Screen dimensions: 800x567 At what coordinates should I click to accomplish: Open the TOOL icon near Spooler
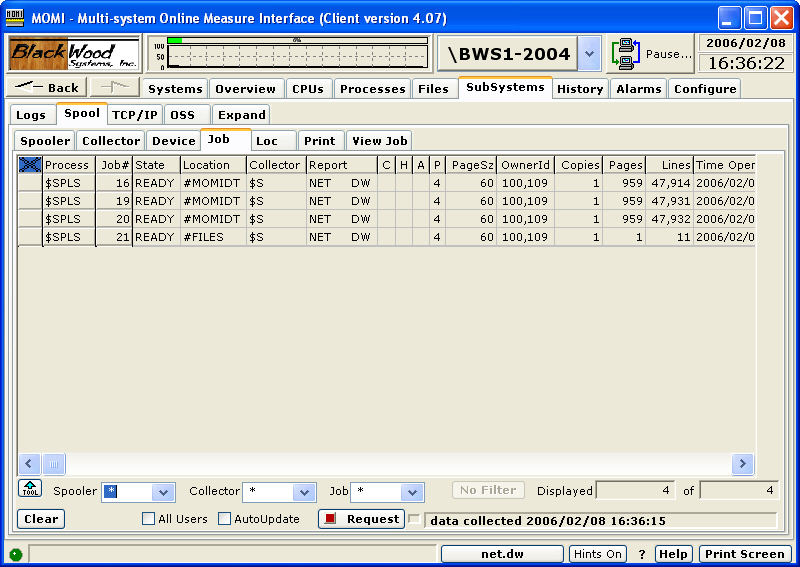pos(30,489)
